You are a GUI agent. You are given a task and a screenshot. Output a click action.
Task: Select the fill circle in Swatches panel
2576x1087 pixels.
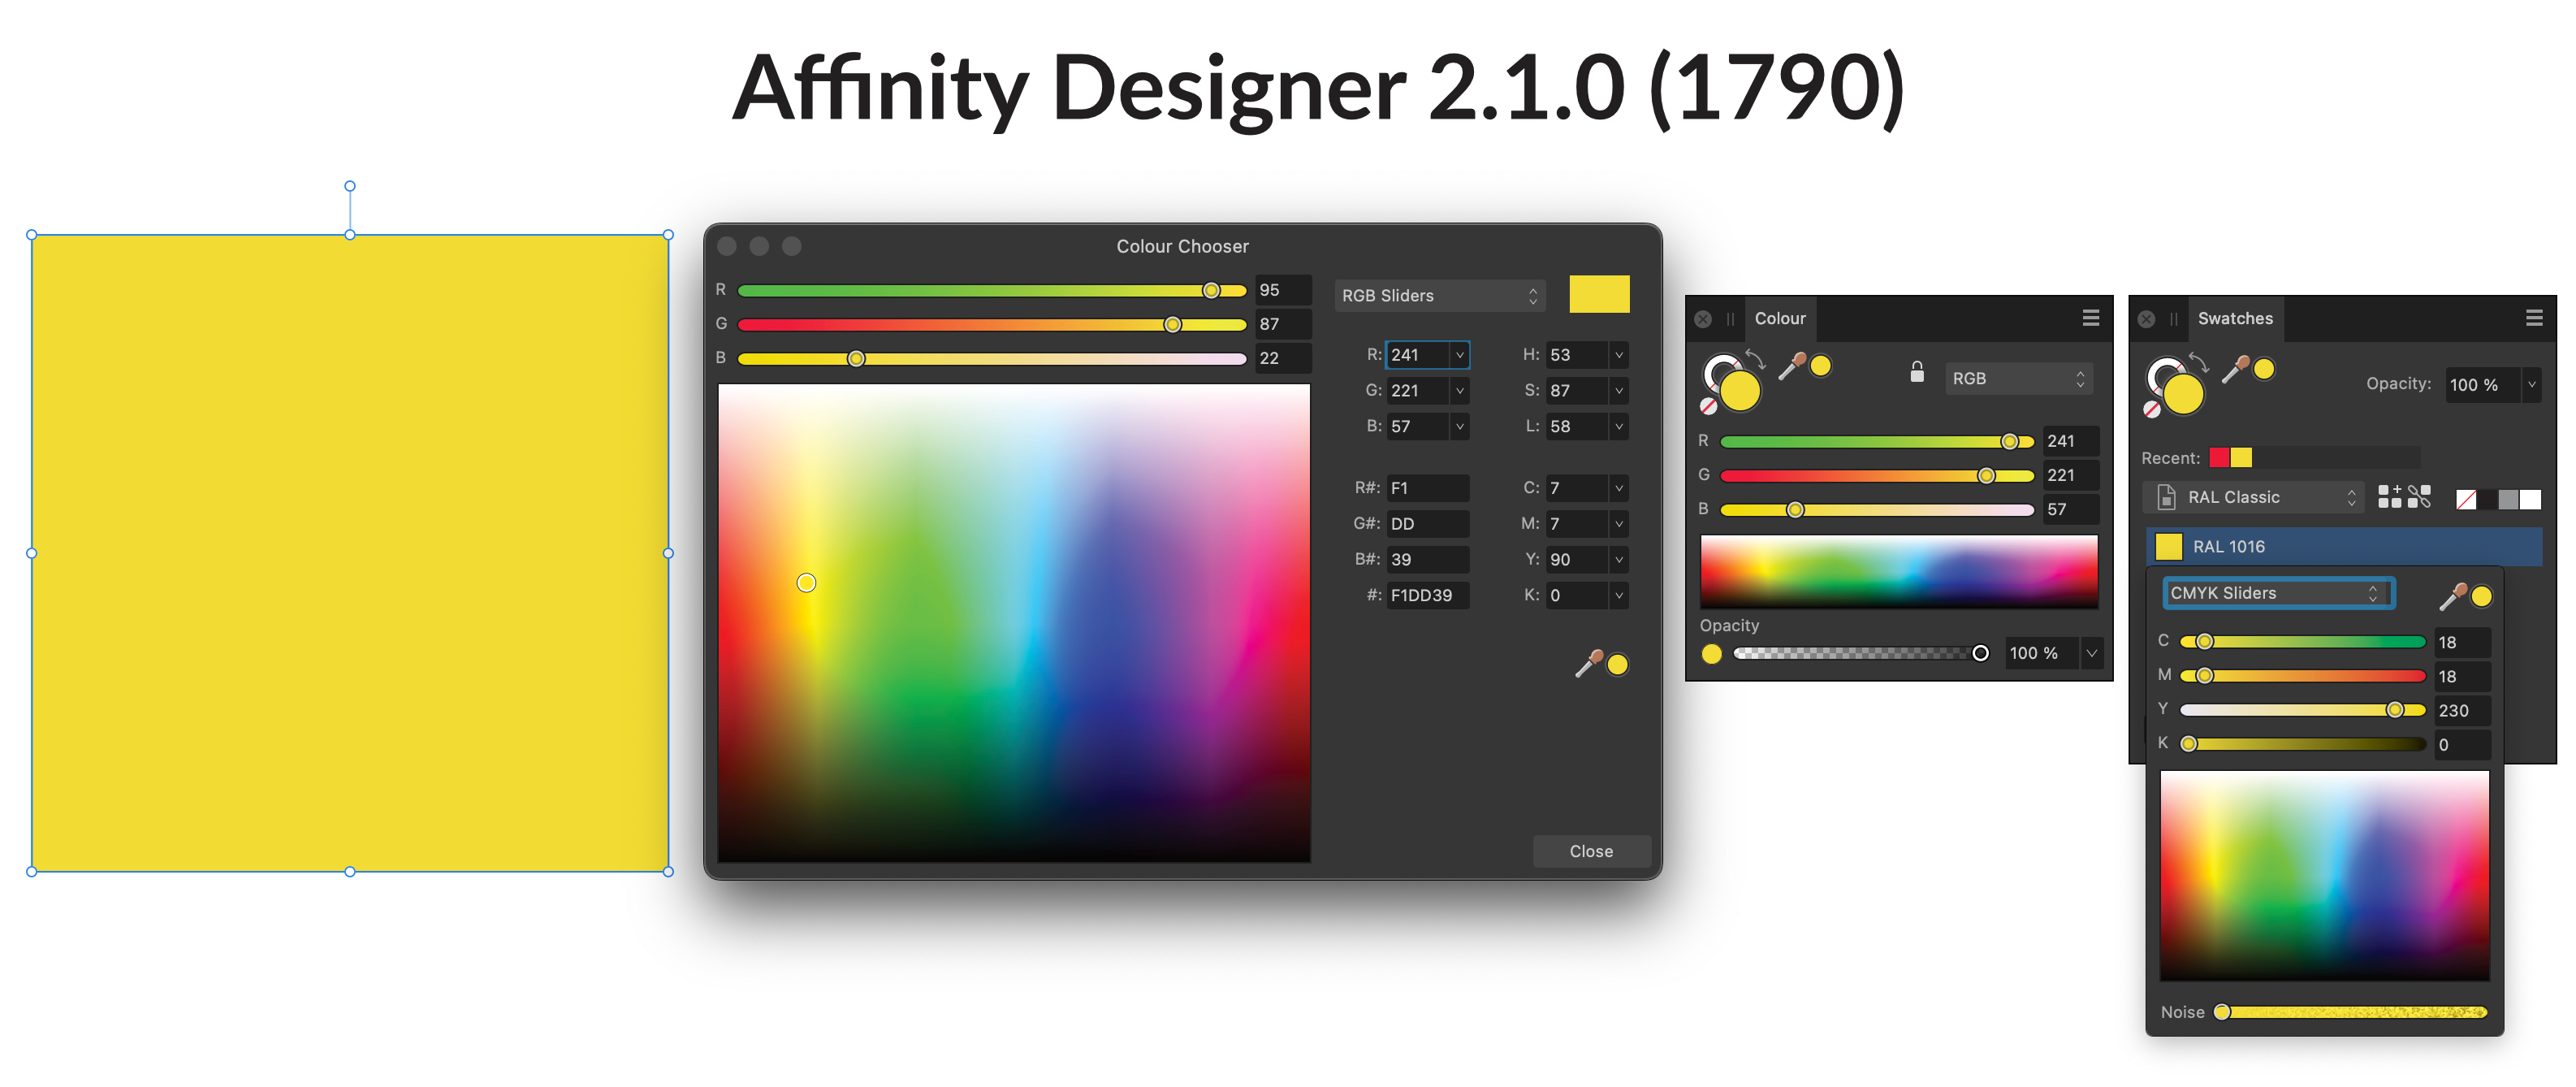pos(2184,394)
